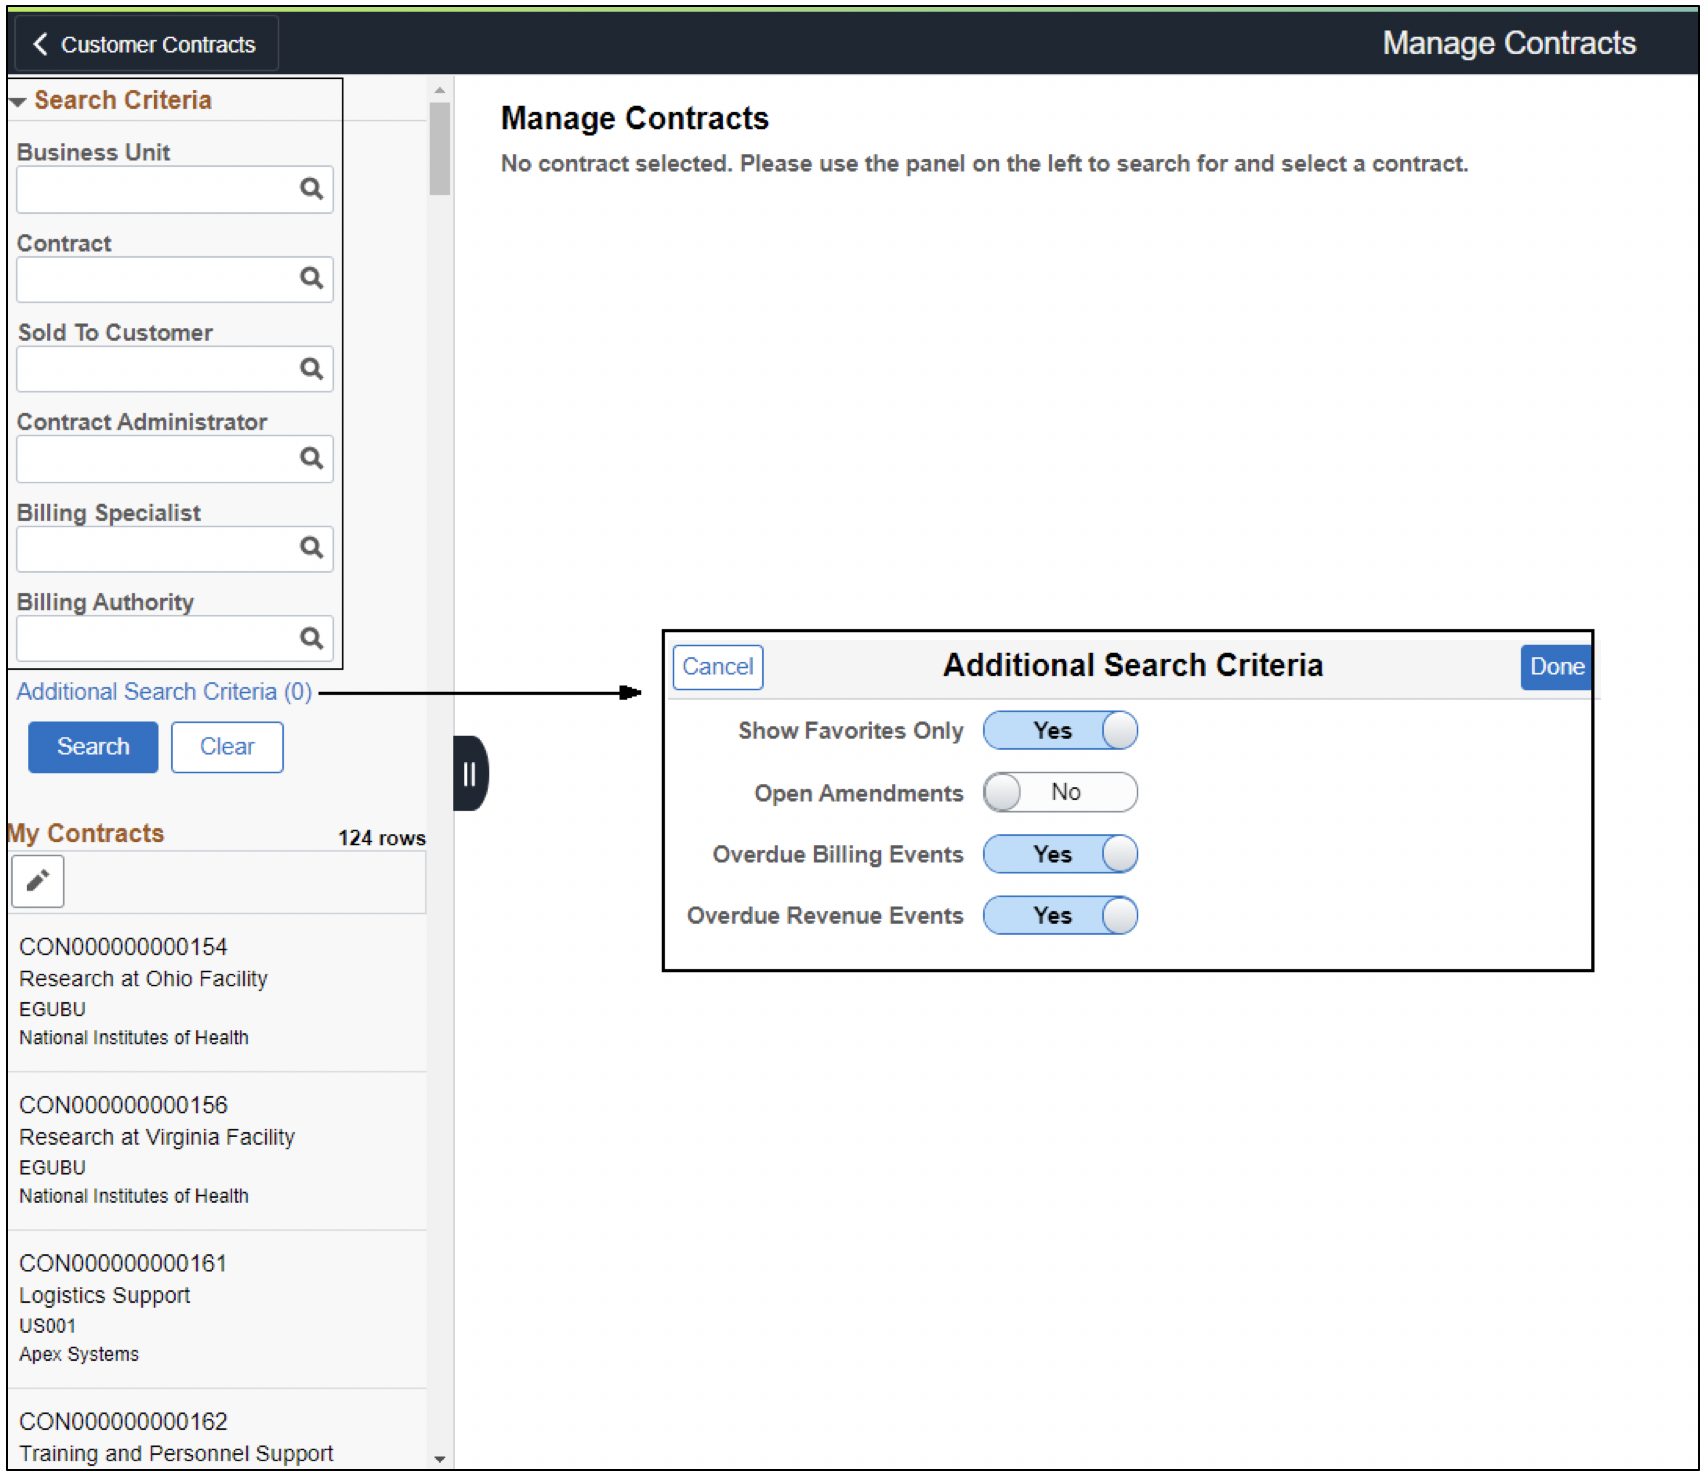Toggle Overdue Revenue Events to No
This screenshot has height=1474, width=1704.
(1059, 915)
